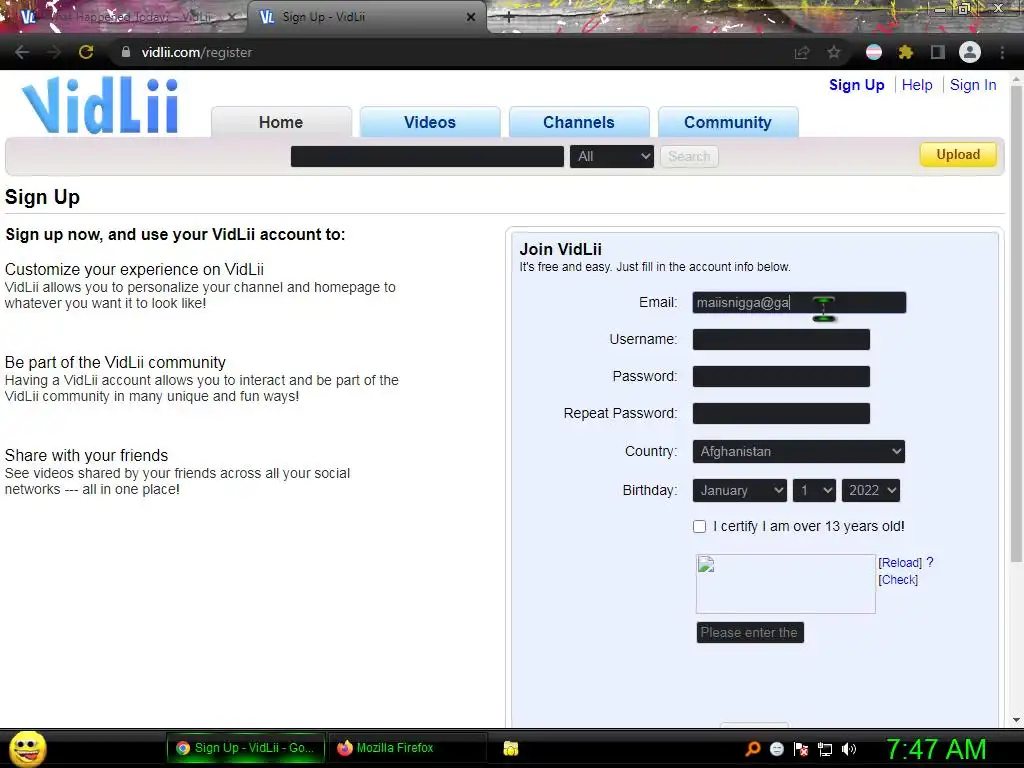This screenshot has height=768, width=1024.
Task: Focus the Password input field
Action: 781,377
